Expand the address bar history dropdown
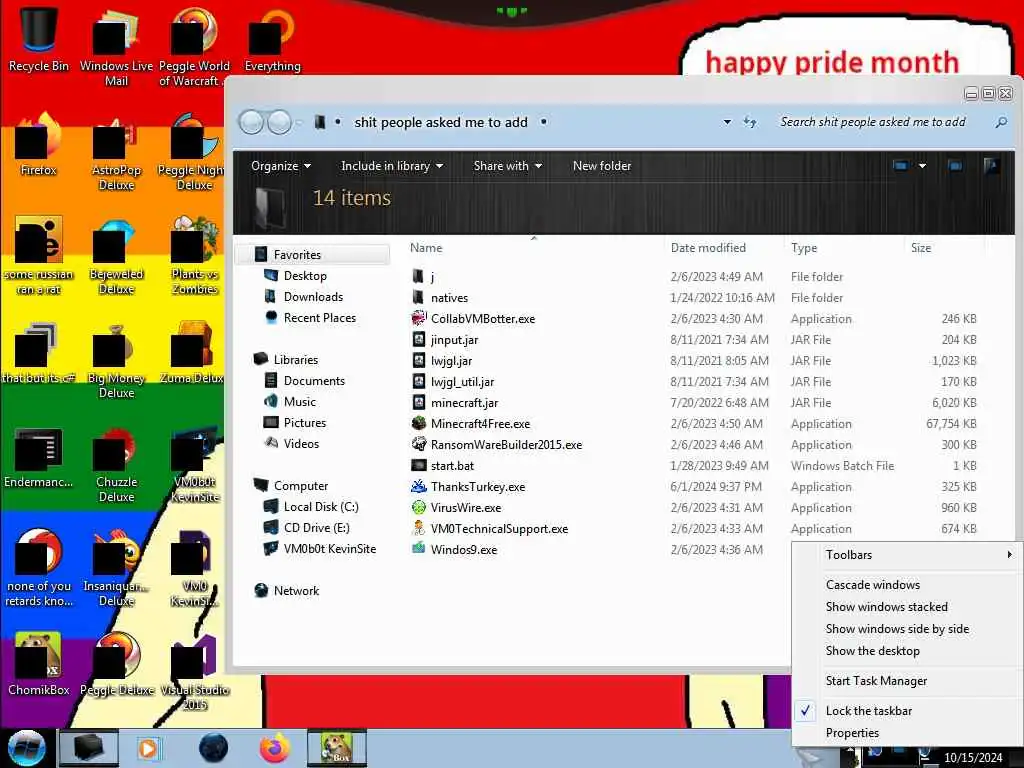This screenshot has width=1024, height=768. 727,122
